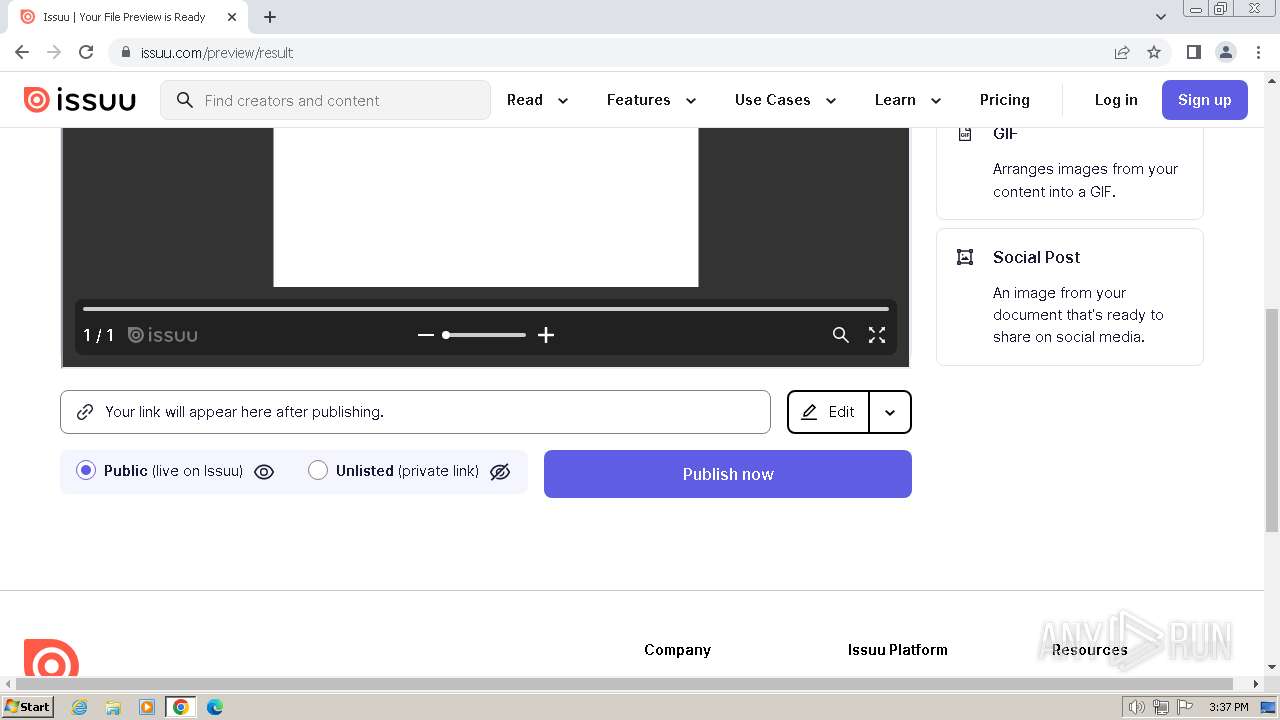Image resolution: width=1280 pixels, height=720 pixels.
Task: Share this page from address bar
Action: 1122,52
